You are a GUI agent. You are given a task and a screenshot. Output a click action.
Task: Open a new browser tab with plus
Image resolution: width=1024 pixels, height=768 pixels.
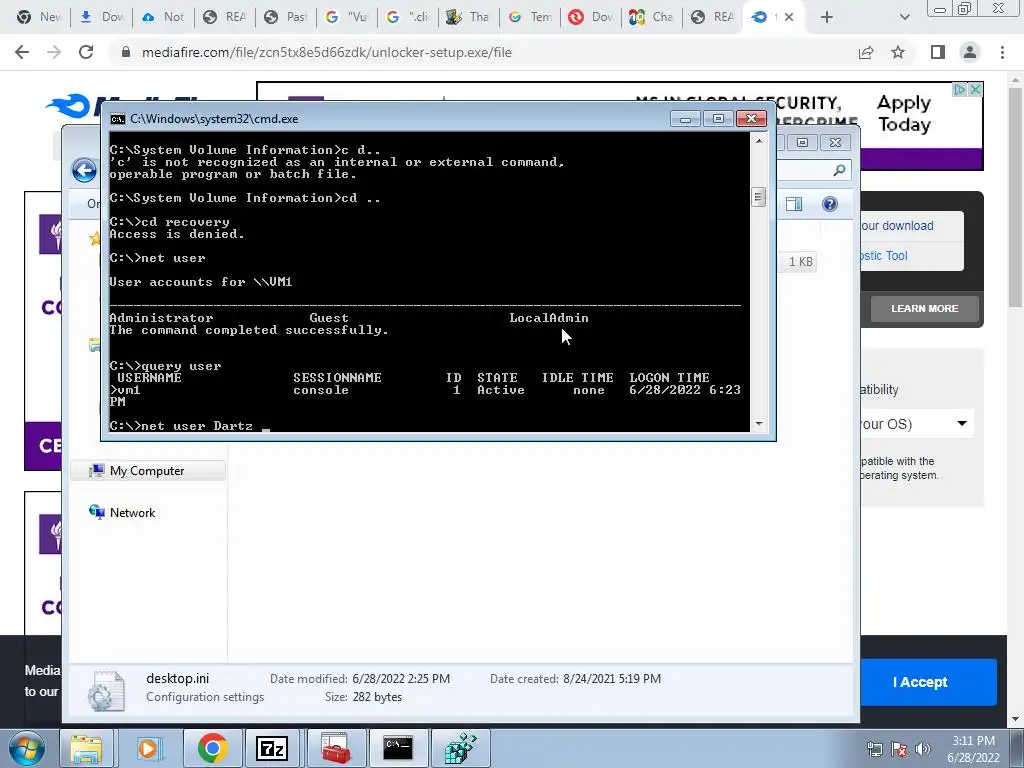click(x=827, y=17)
